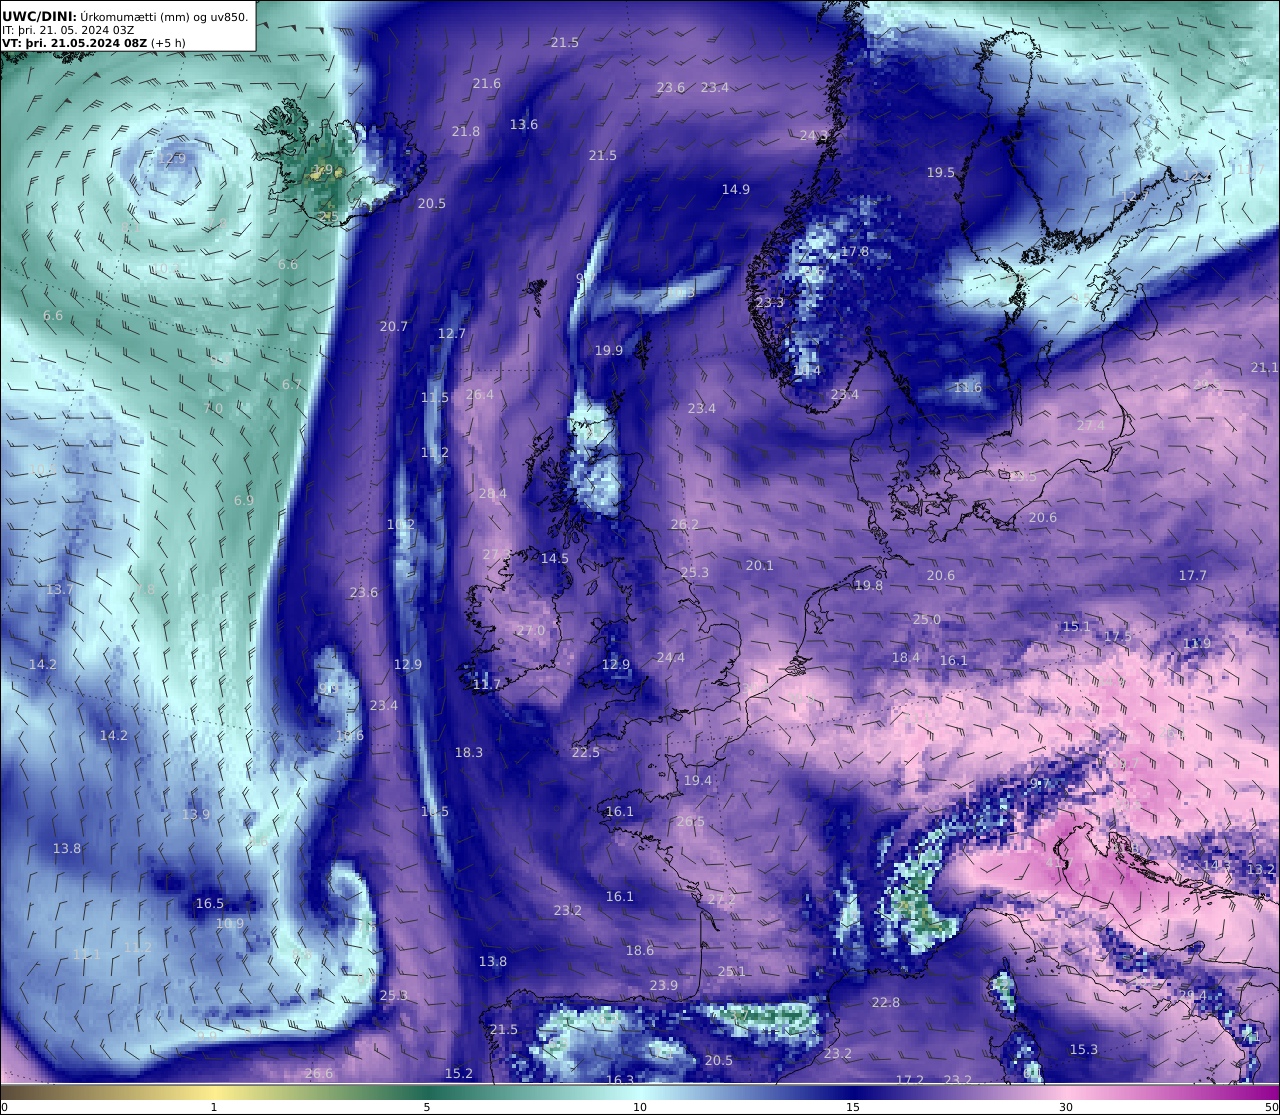
Task: Click the colorbar tick label 30
Action: coord(1066,1107)
